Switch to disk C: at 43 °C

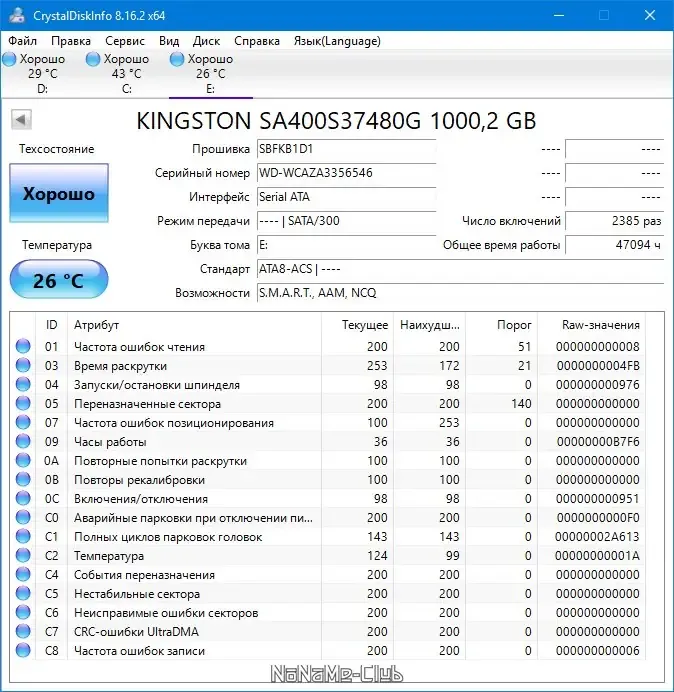127,73
